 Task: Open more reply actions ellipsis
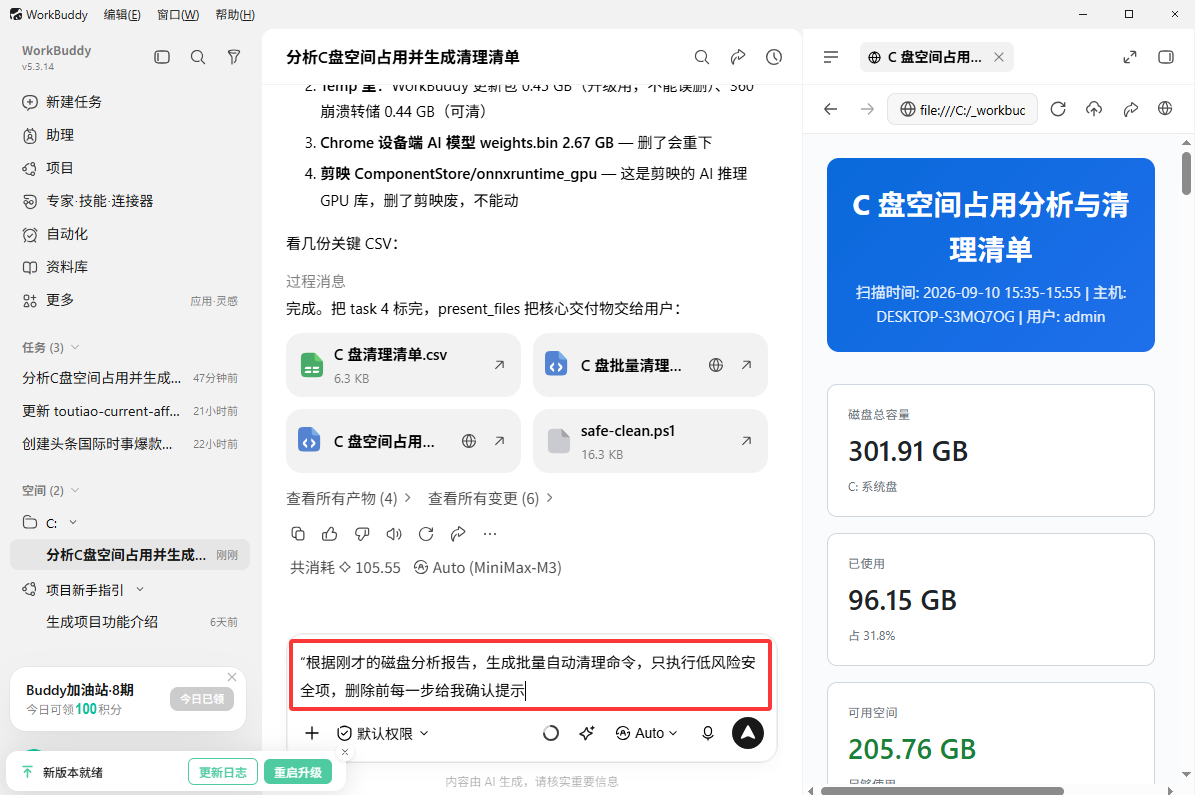coord(489,534)
